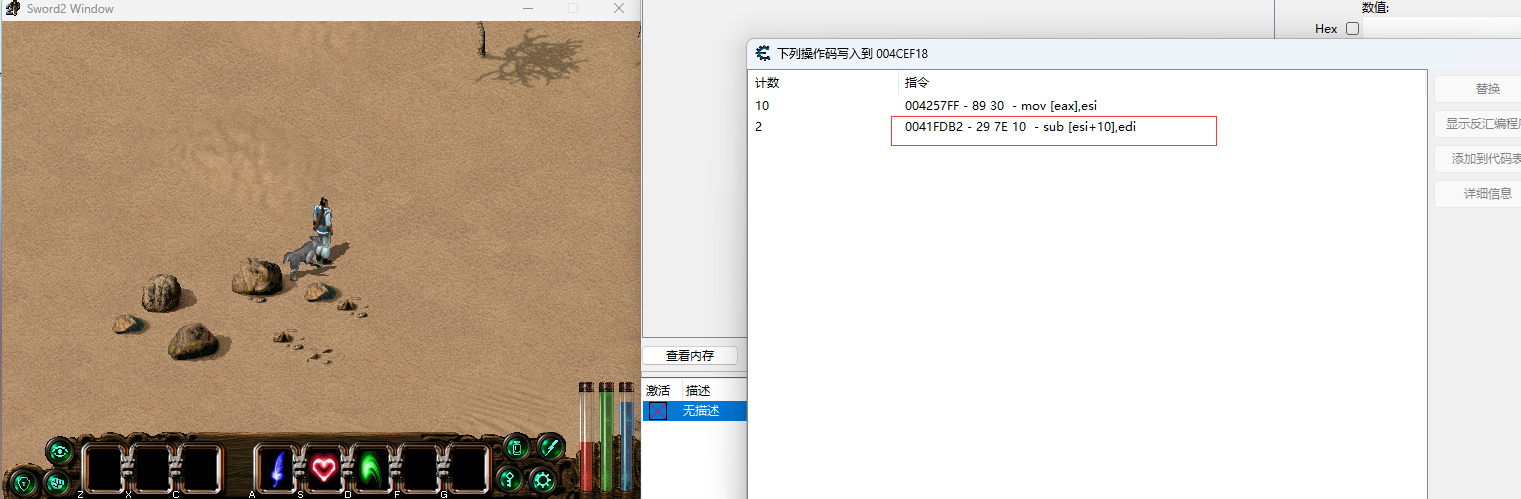Screen dimensions: 1521x499
Task: Select the sub [esi+10],edi instruction row
Action: (1086, 127)
